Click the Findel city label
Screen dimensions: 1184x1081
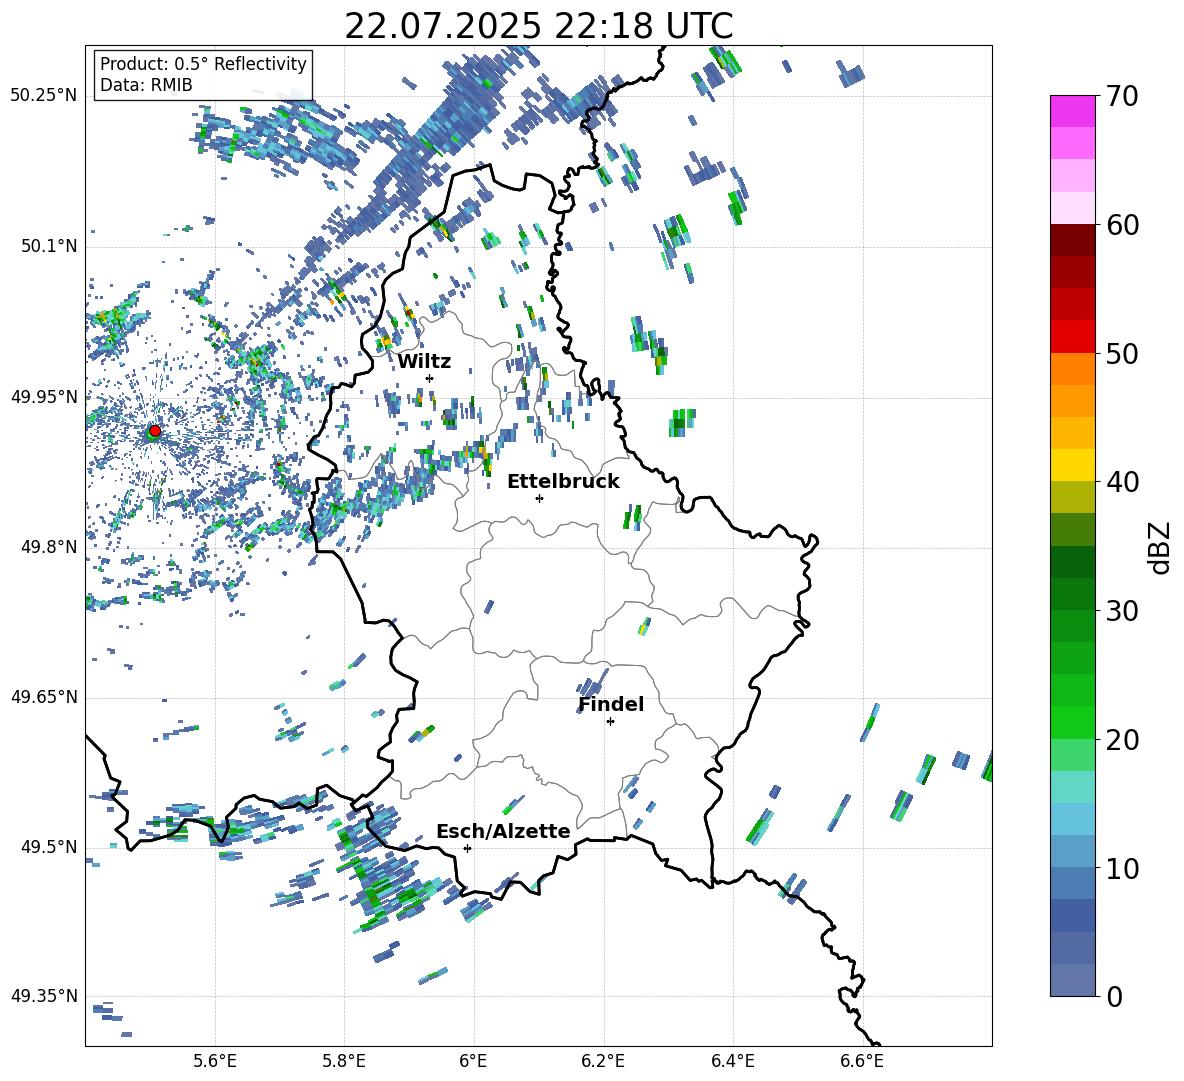tap(611, 704)
